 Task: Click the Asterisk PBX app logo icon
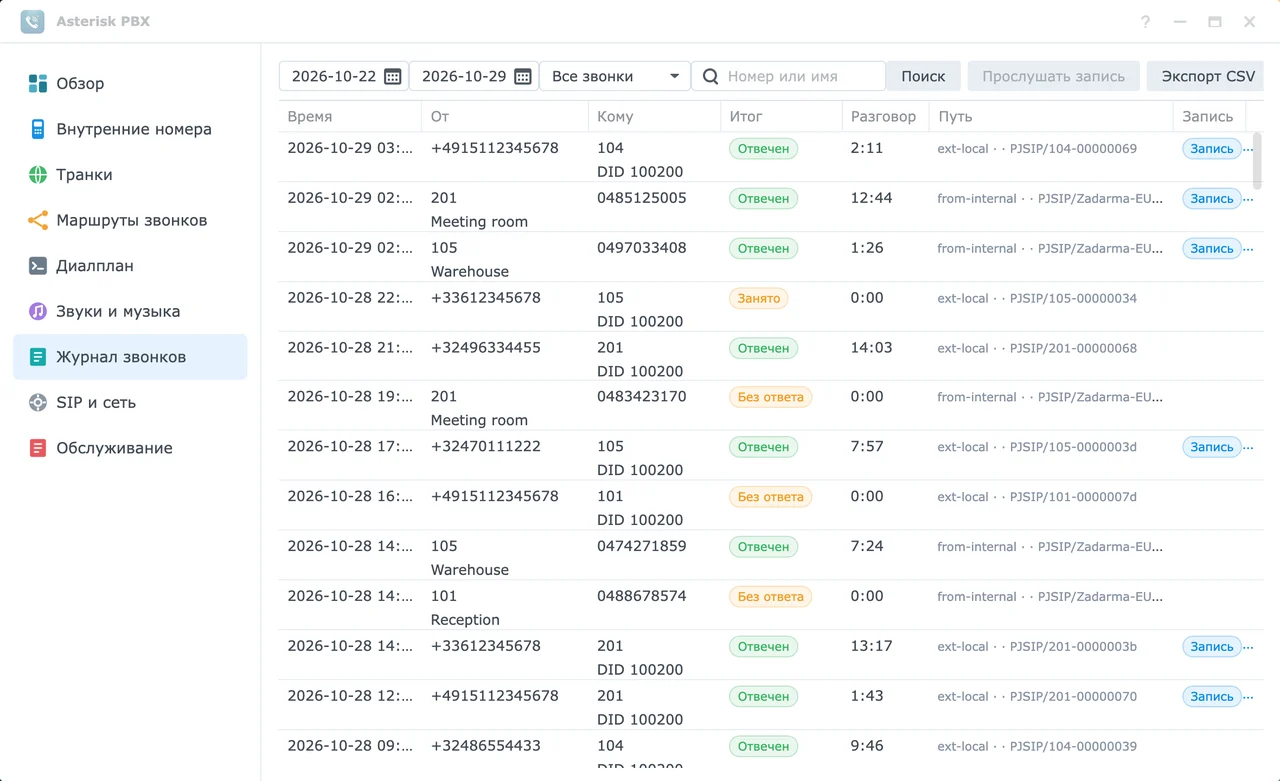pos(32,21)
